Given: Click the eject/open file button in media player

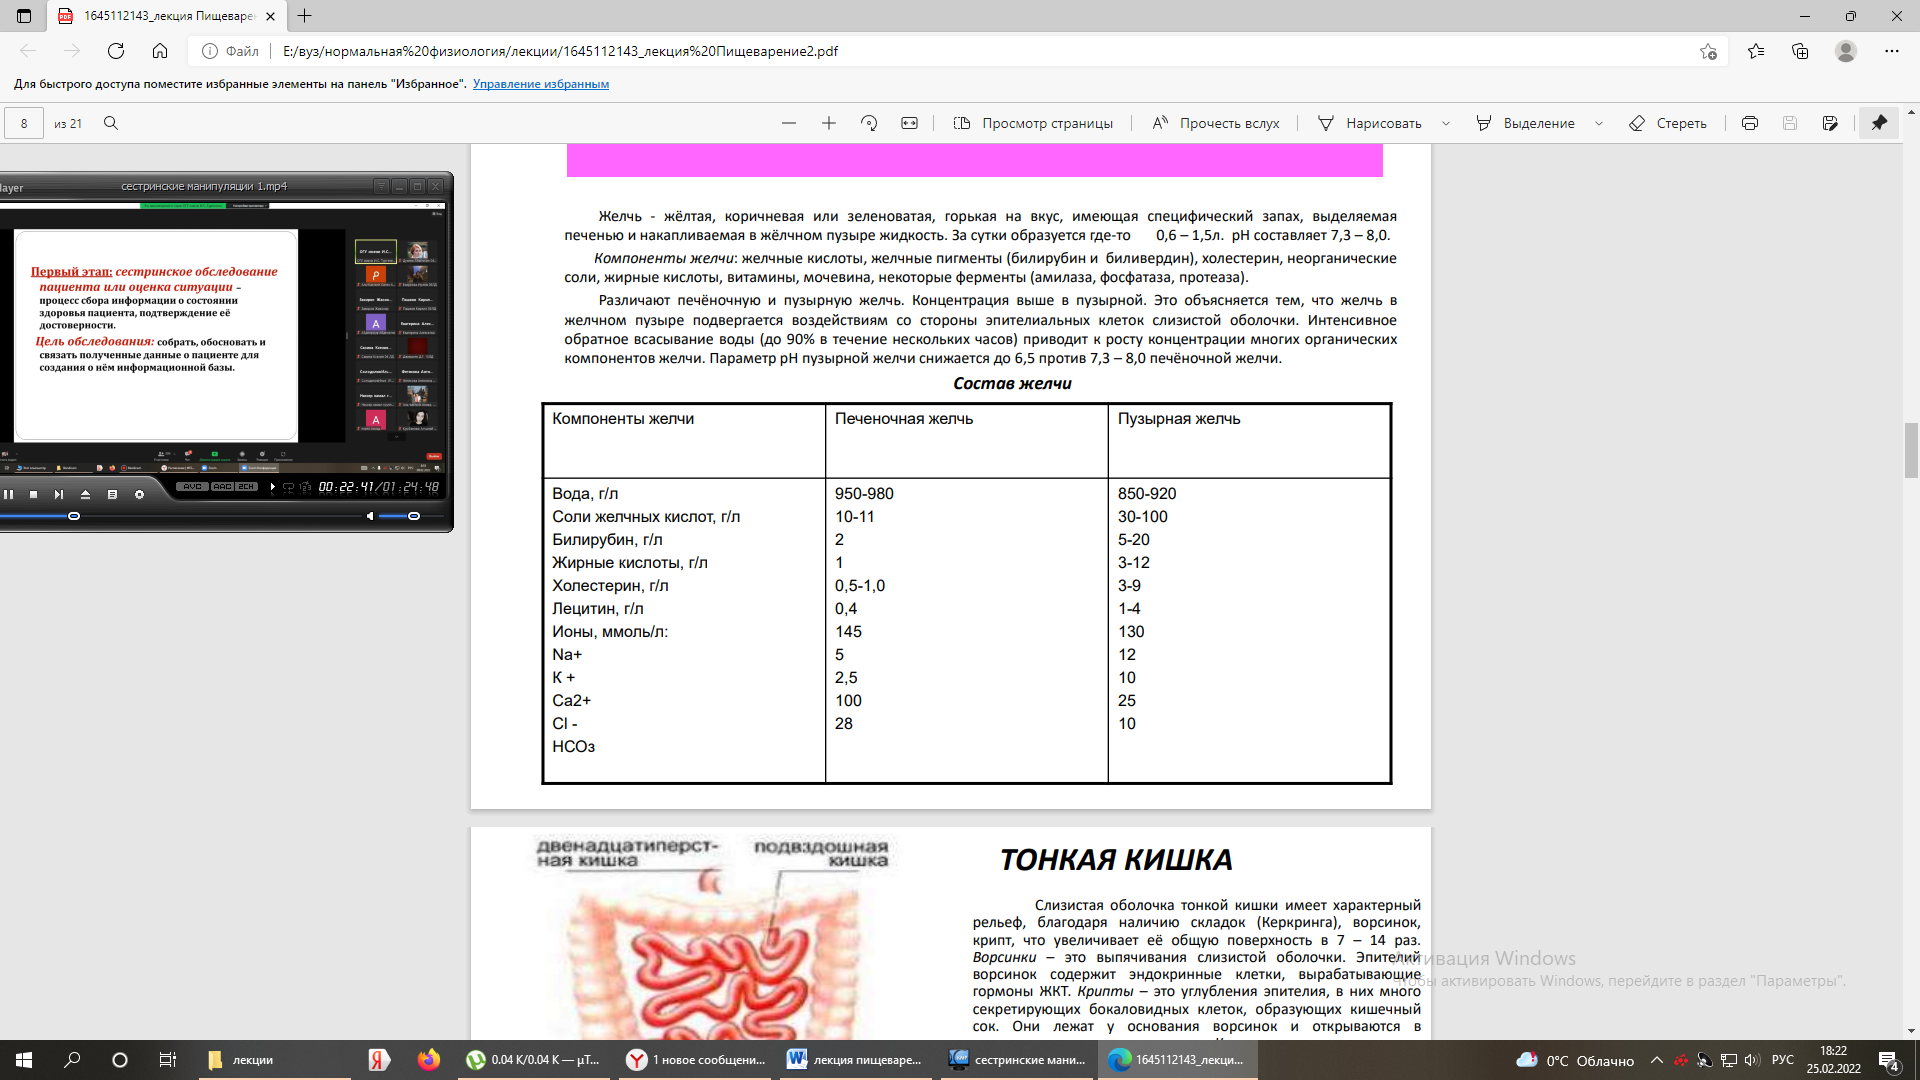Looking at the screenshot, I should [x=85, y=494].
